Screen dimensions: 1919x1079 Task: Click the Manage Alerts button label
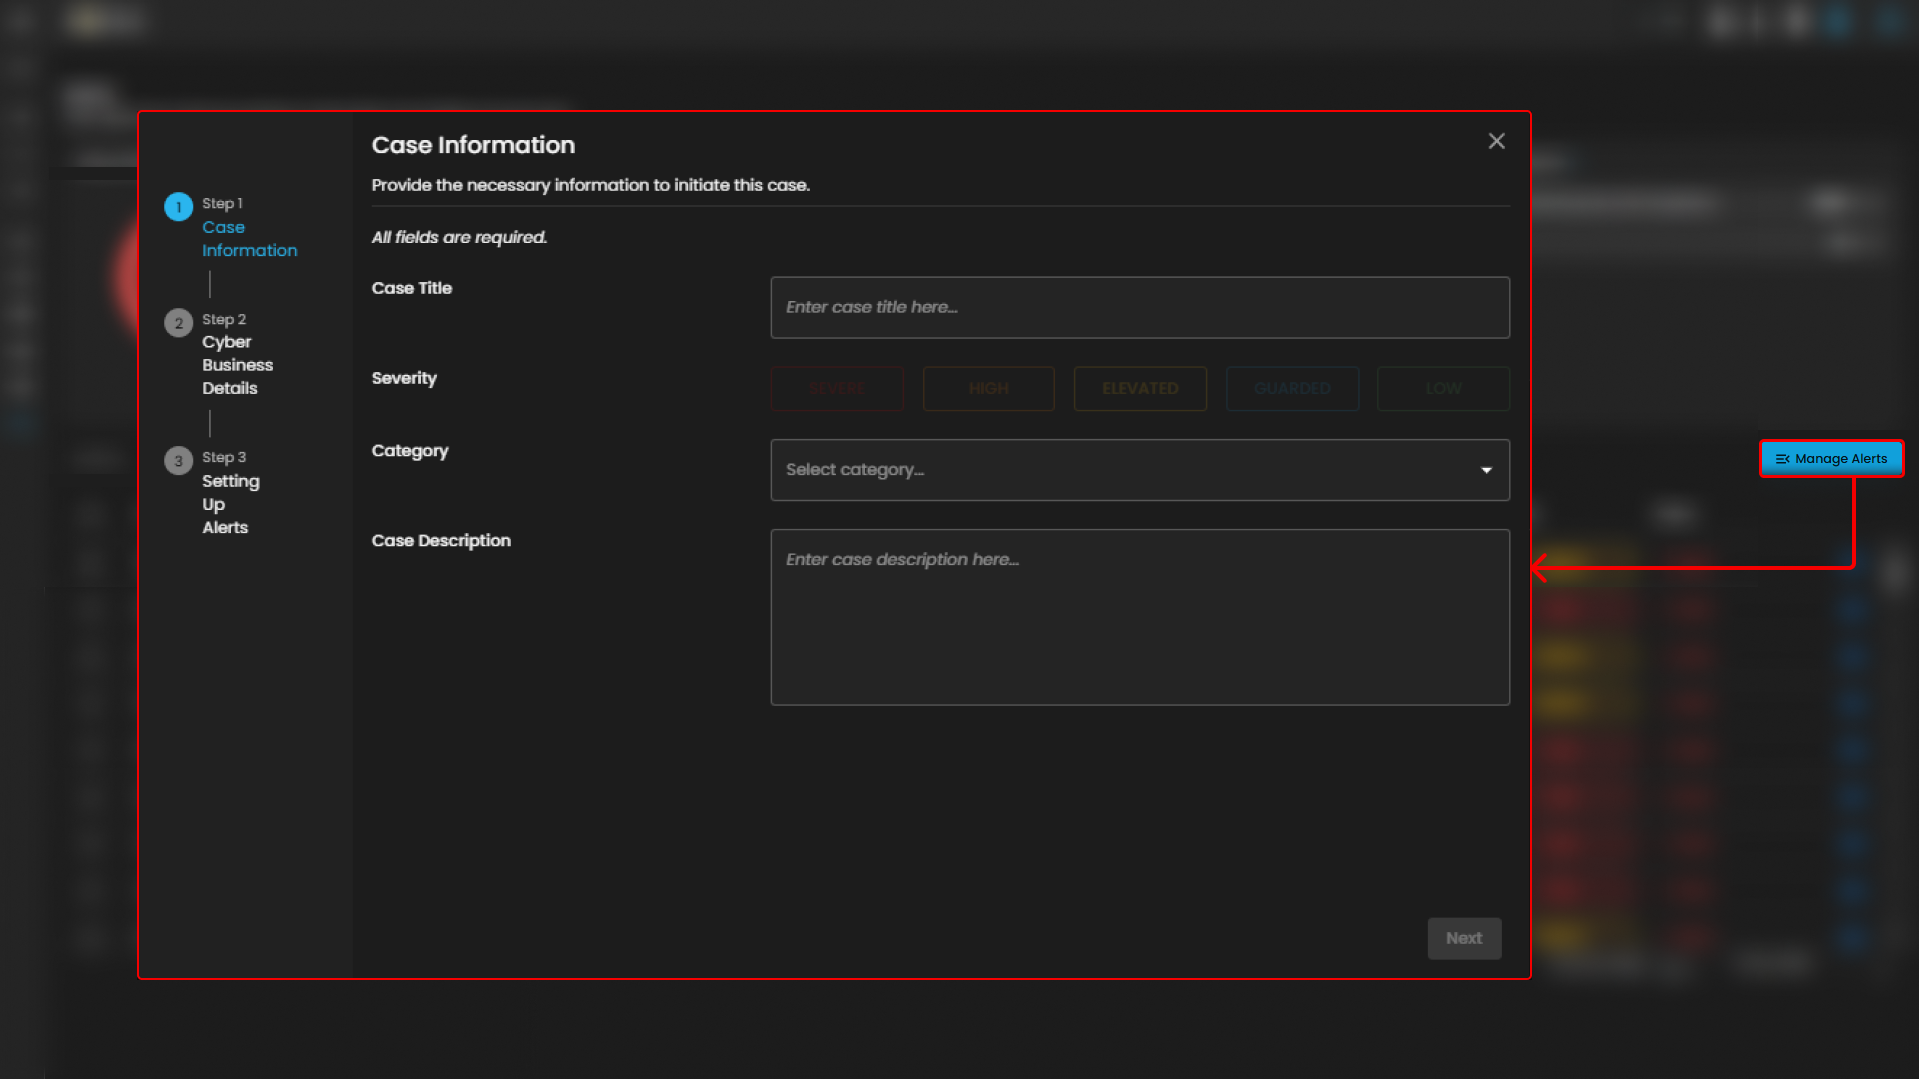tap(1840, 459)
